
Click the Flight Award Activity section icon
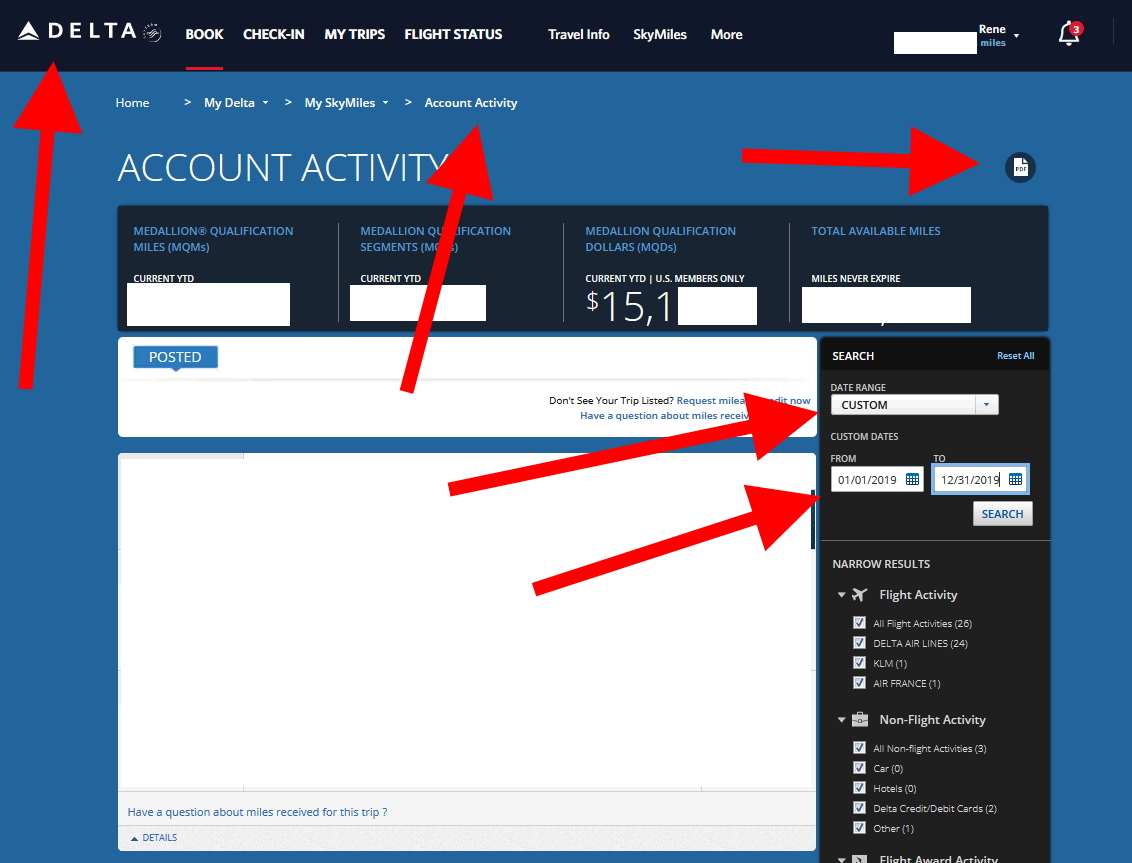coord(860,857)
